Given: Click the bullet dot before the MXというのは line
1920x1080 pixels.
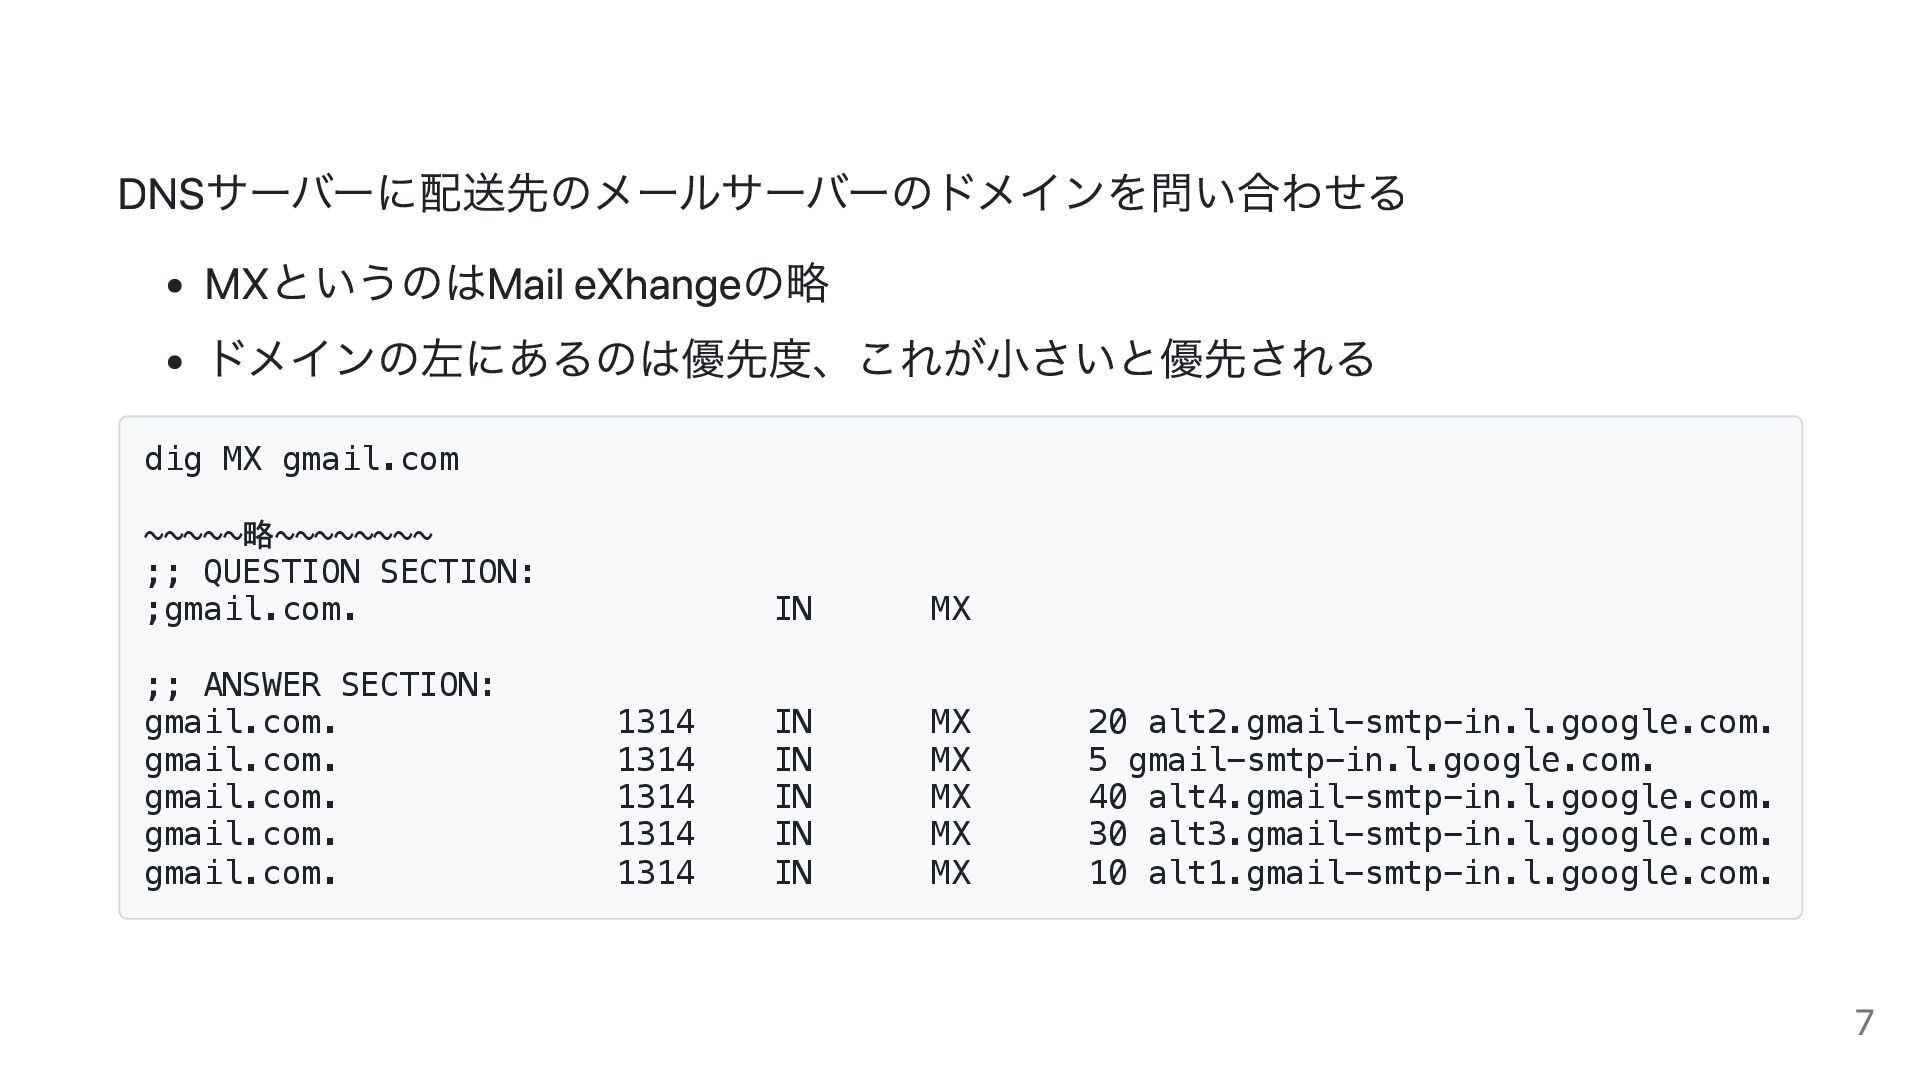Looking at the screenshot, I should coord(175,287).
